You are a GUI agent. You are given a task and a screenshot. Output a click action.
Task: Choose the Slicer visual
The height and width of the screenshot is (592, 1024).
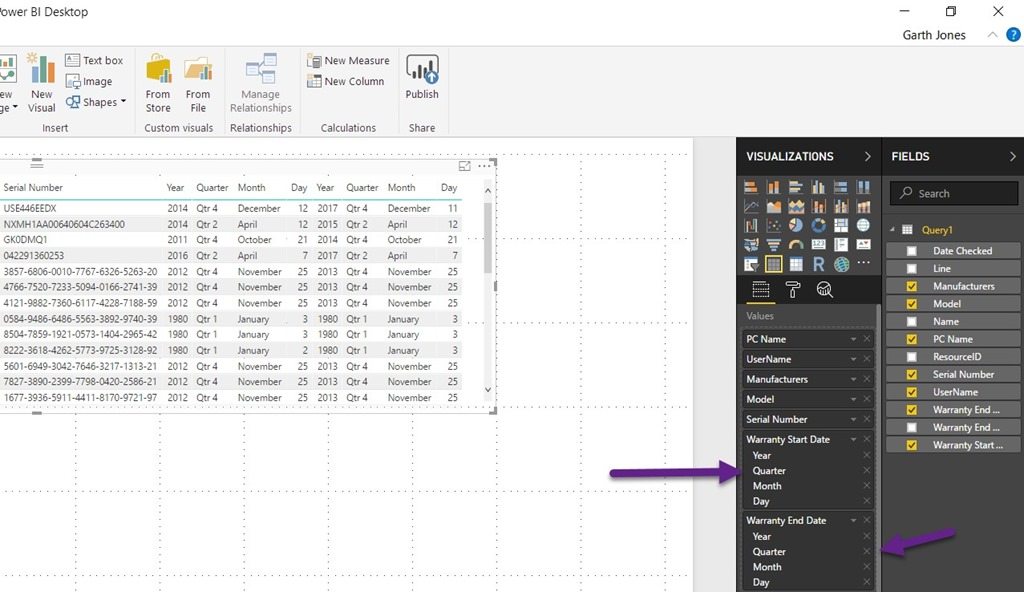tap(751, 265)
